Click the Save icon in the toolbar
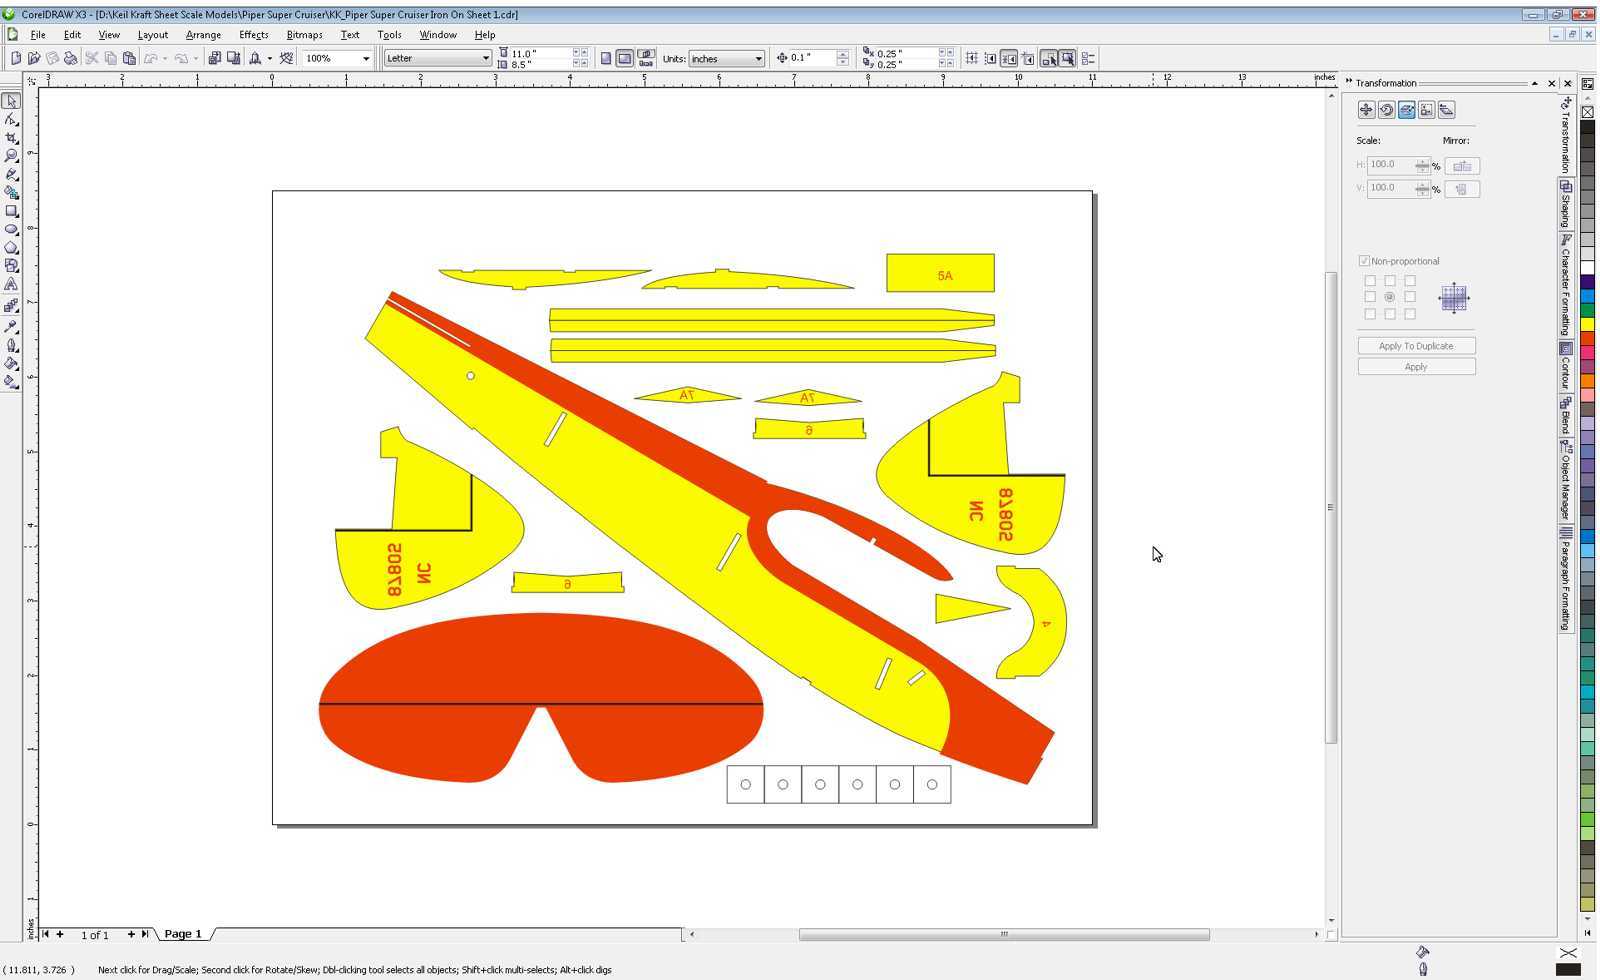This screenshot has width=1600, height=980. click(52, 58)
